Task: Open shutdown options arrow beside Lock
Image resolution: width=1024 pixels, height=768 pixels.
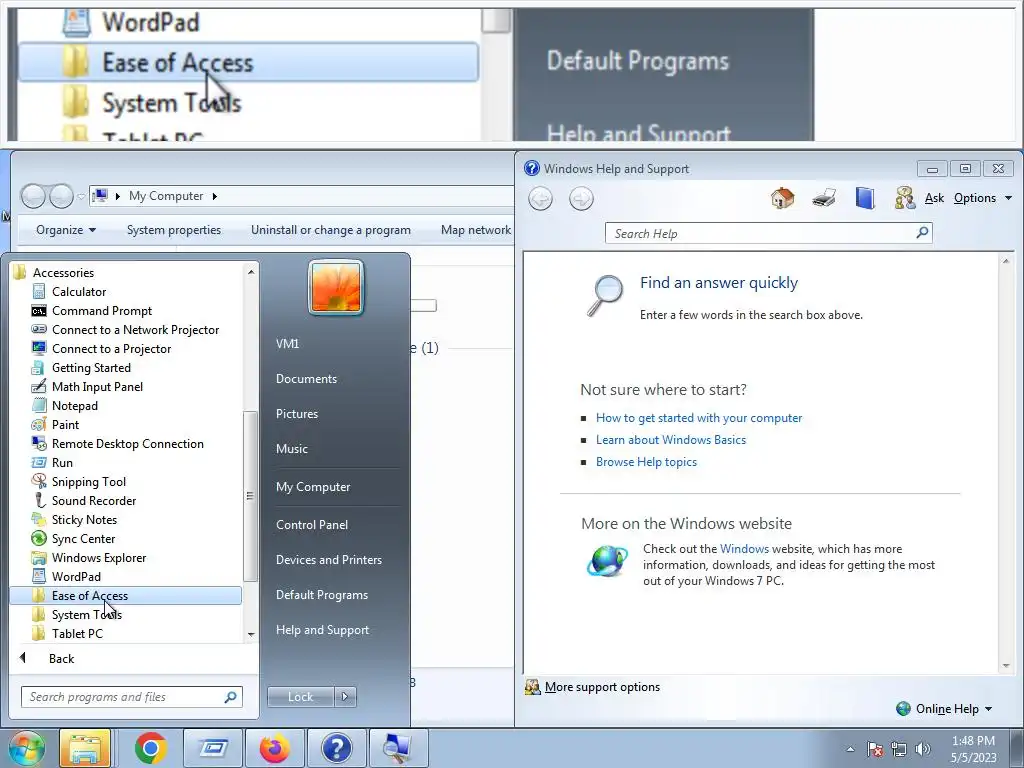Action: click(345, 697)
